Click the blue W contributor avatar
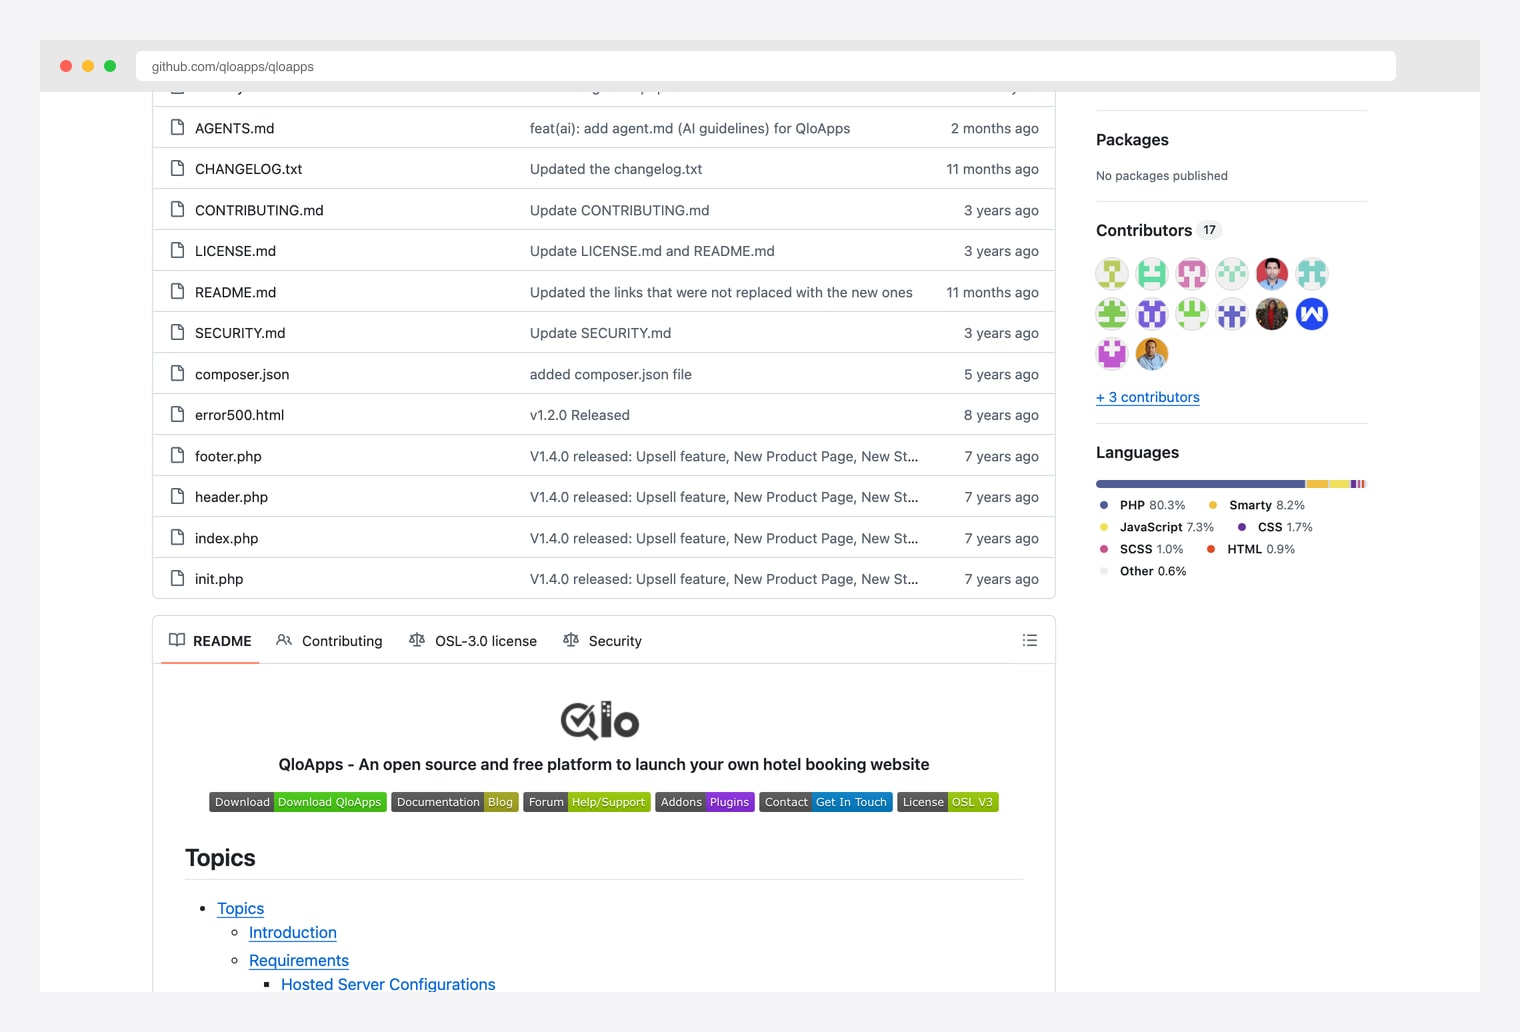 pyautogui.click(x=1312, y=314)
